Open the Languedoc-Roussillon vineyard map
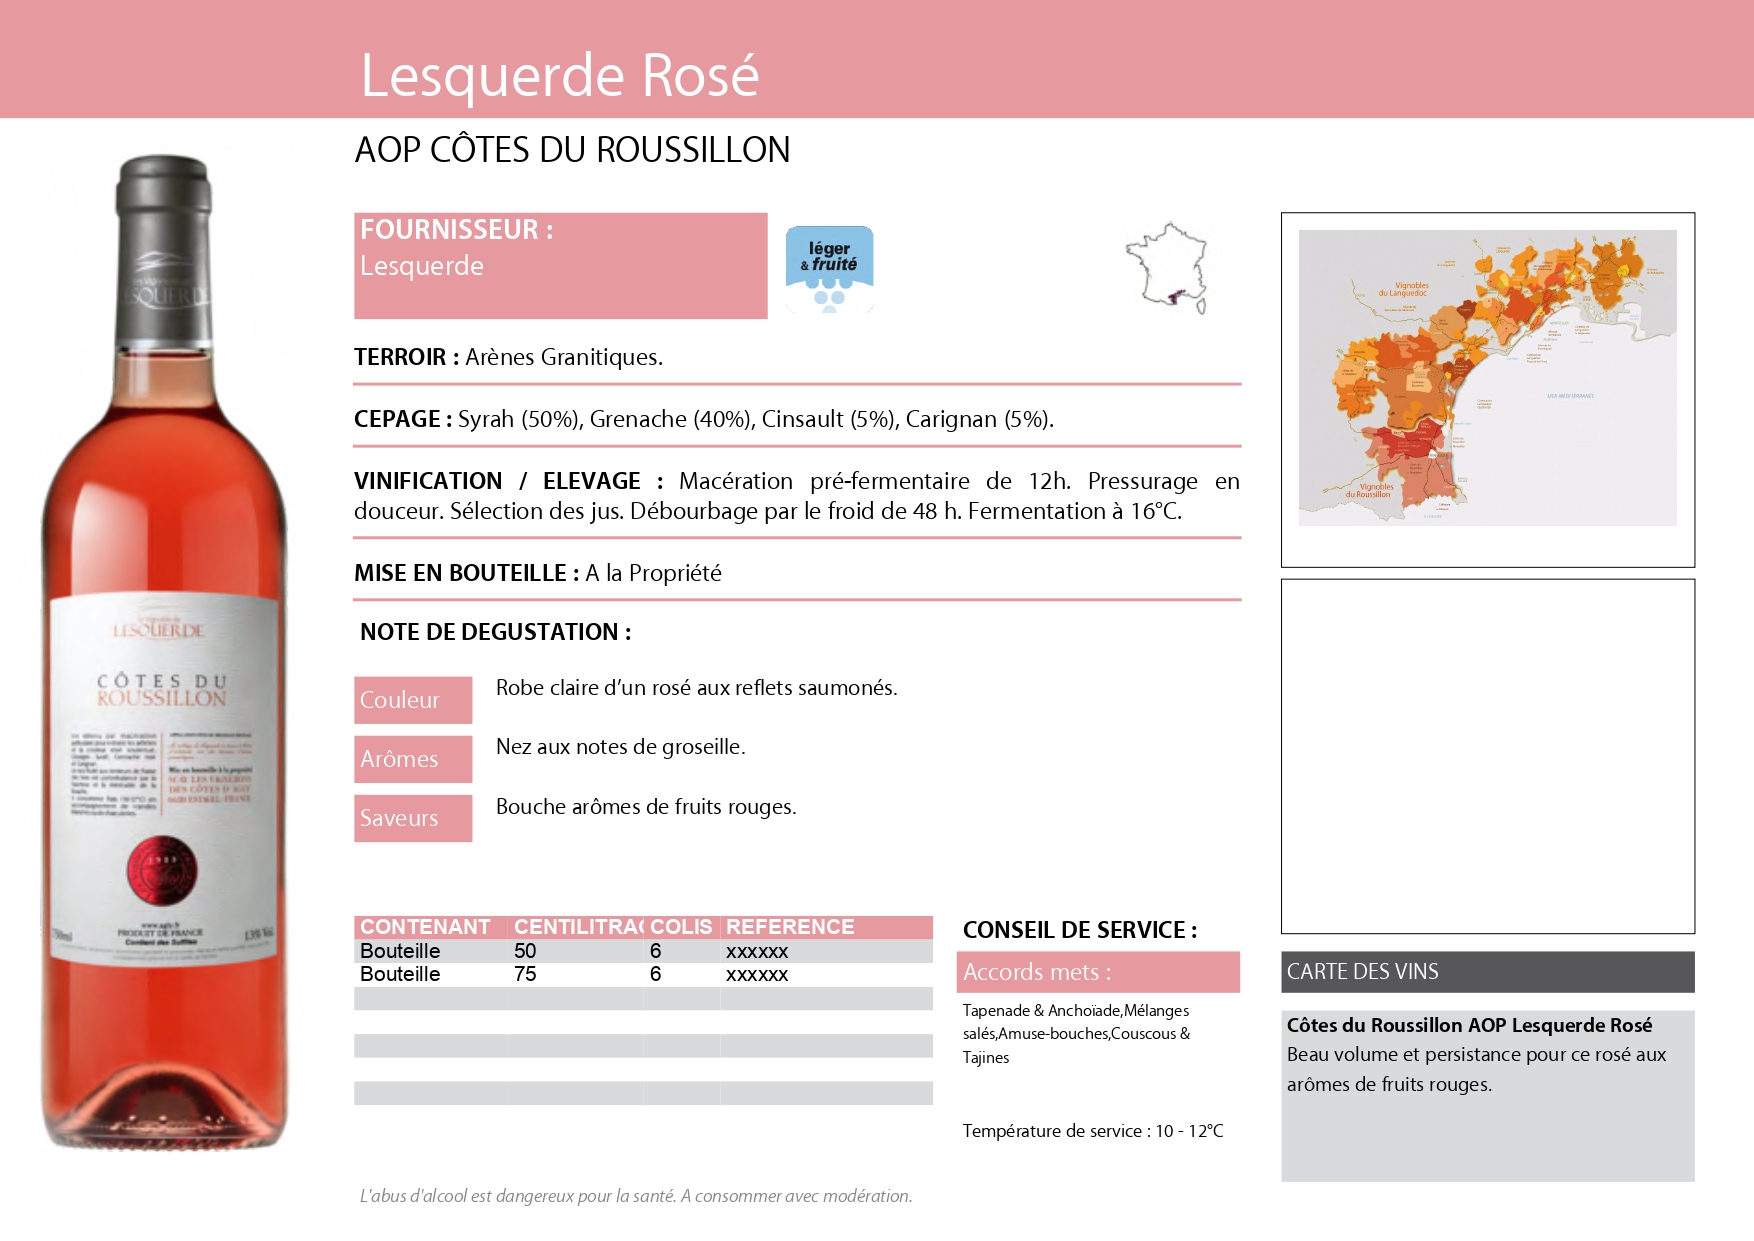This screenshot has height=1241, width=1754. coord(1487,378)
